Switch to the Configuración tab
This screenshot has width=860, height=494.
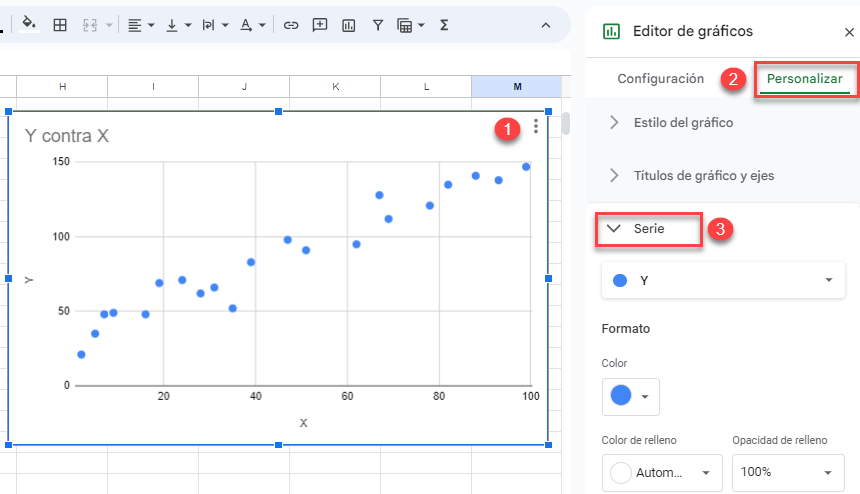click(x=660, y=78)
